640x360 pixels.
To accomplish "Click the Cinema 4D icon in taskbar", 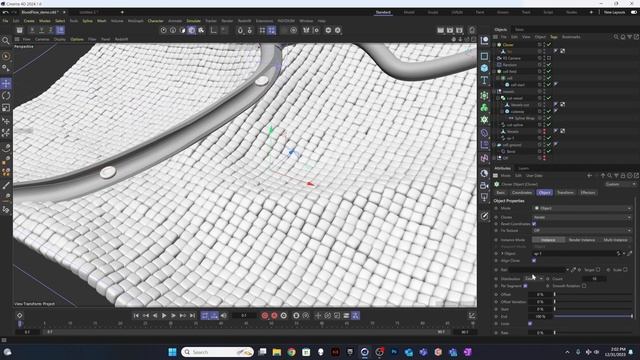I will pos(364,352).
